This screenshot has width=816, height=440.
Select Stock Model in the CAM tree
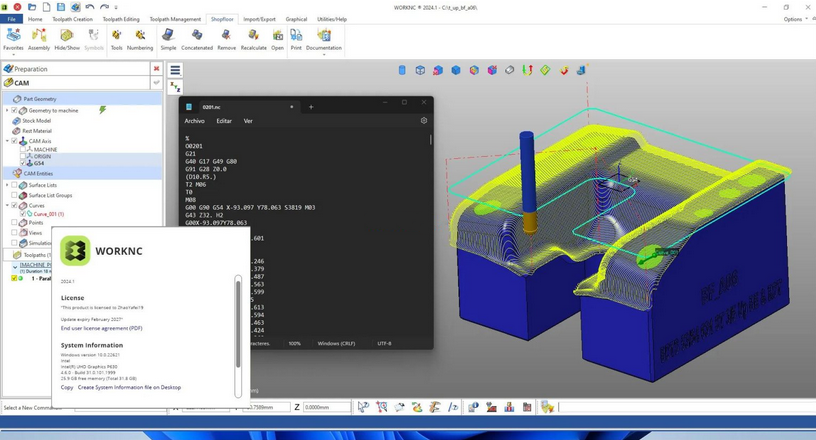[x=36, y=121]
